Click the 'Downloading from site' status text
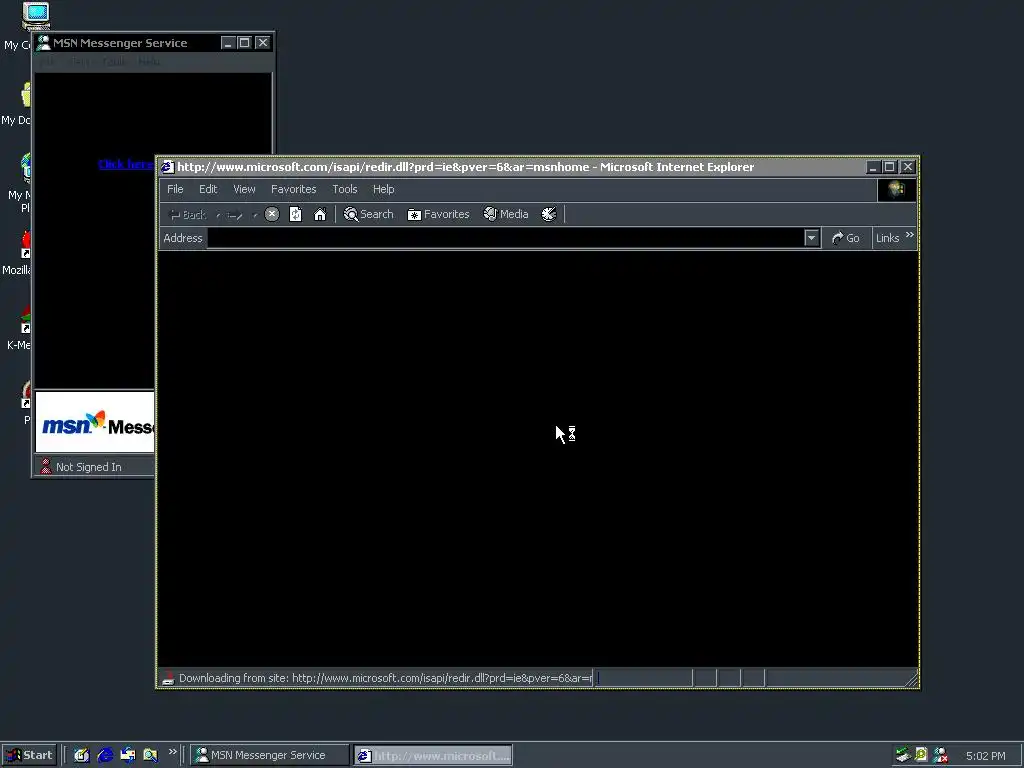The image size is (1024, 768). pyautogui.click(x=385, y=679)
